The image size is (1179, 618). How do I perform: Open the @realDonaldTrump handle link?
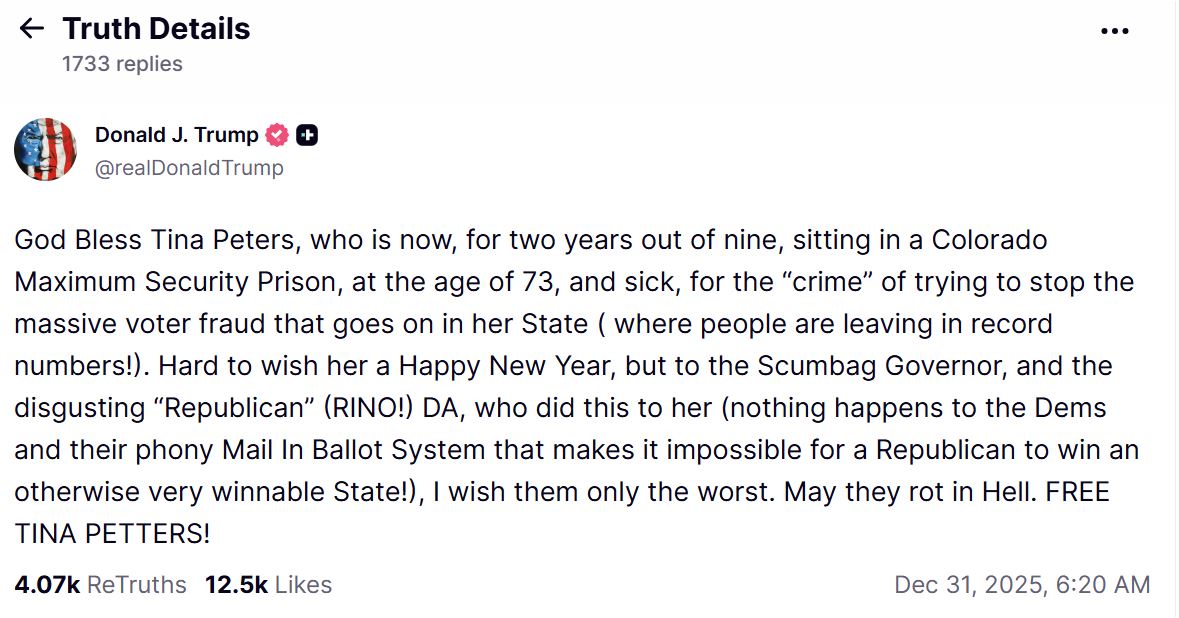pyautogui.click(x=189, y=168)
